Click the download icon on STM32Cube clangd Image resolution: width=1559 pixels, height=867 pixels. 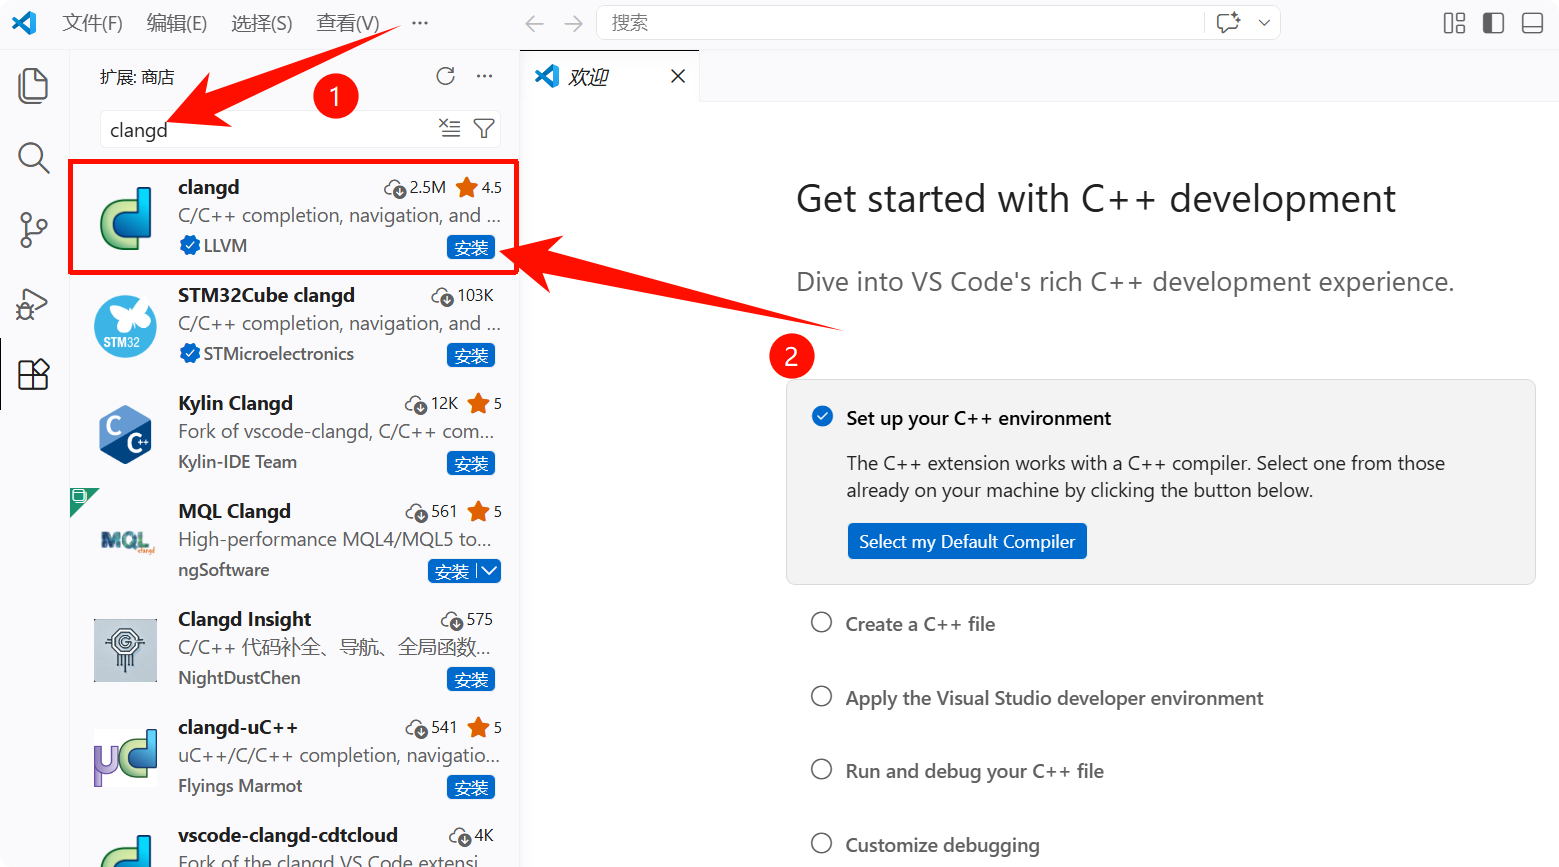pos(442,296)
